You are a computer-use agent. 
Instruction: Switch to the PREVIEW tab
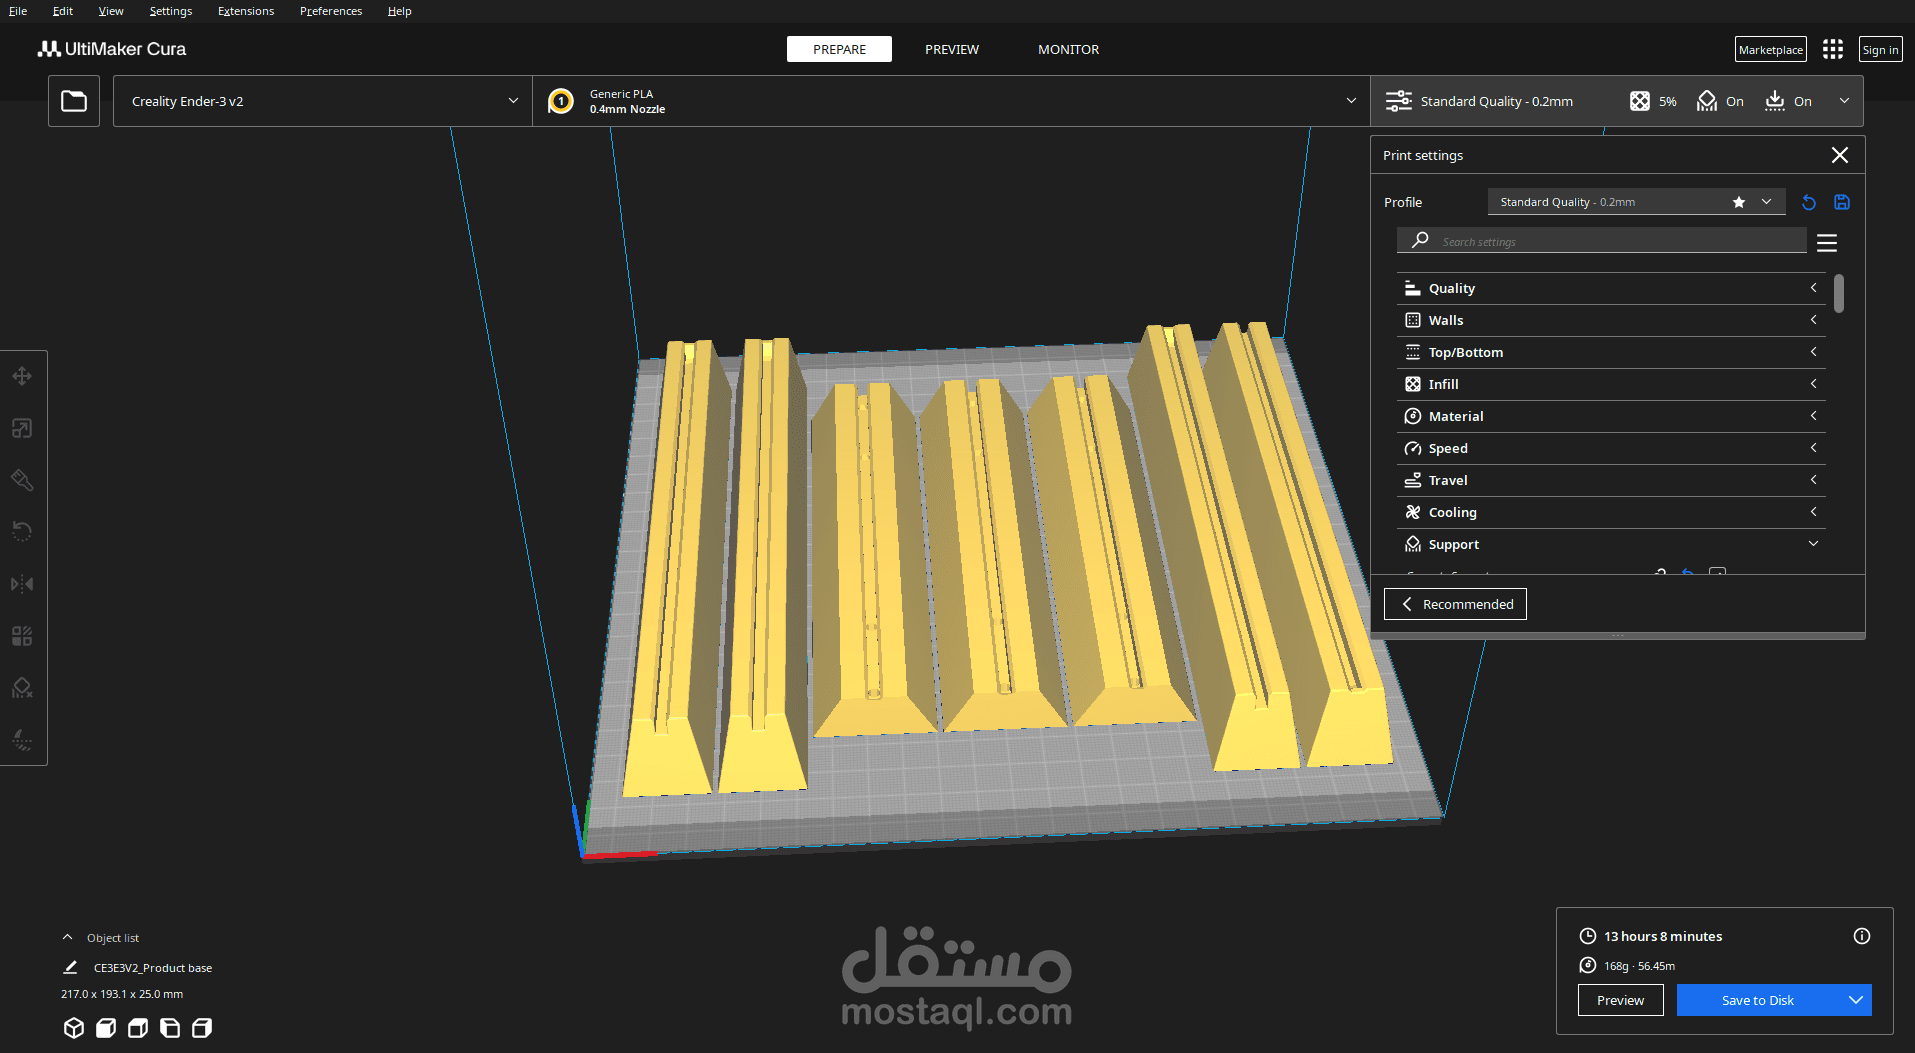click(952, 49)
